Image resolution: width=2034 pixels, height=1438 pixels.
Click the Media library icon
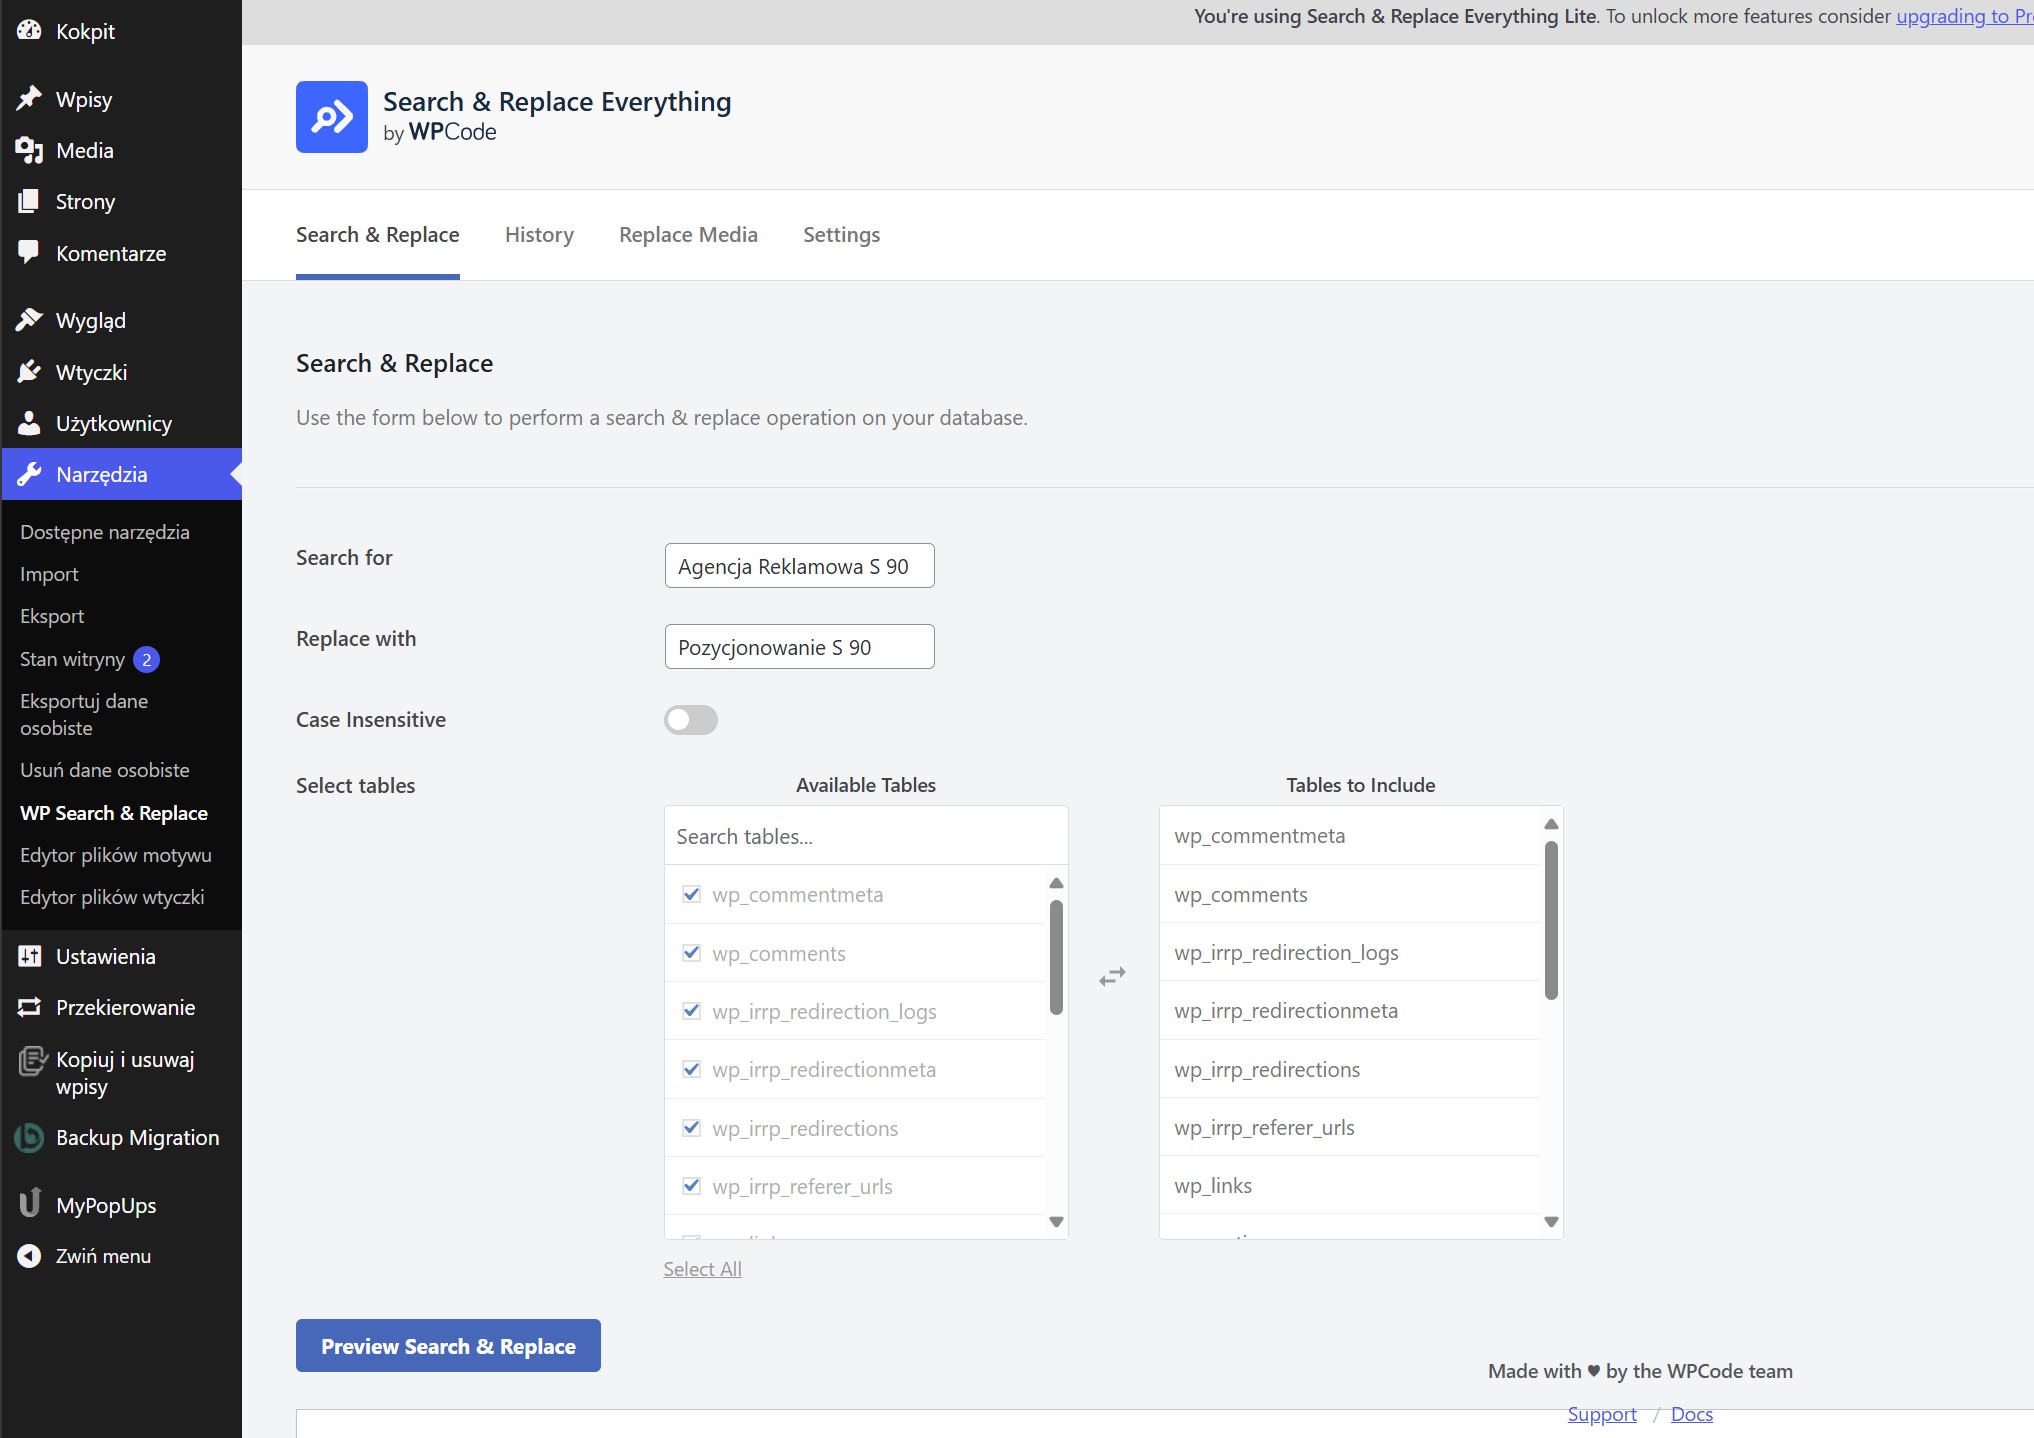click(x=29, y=151)
